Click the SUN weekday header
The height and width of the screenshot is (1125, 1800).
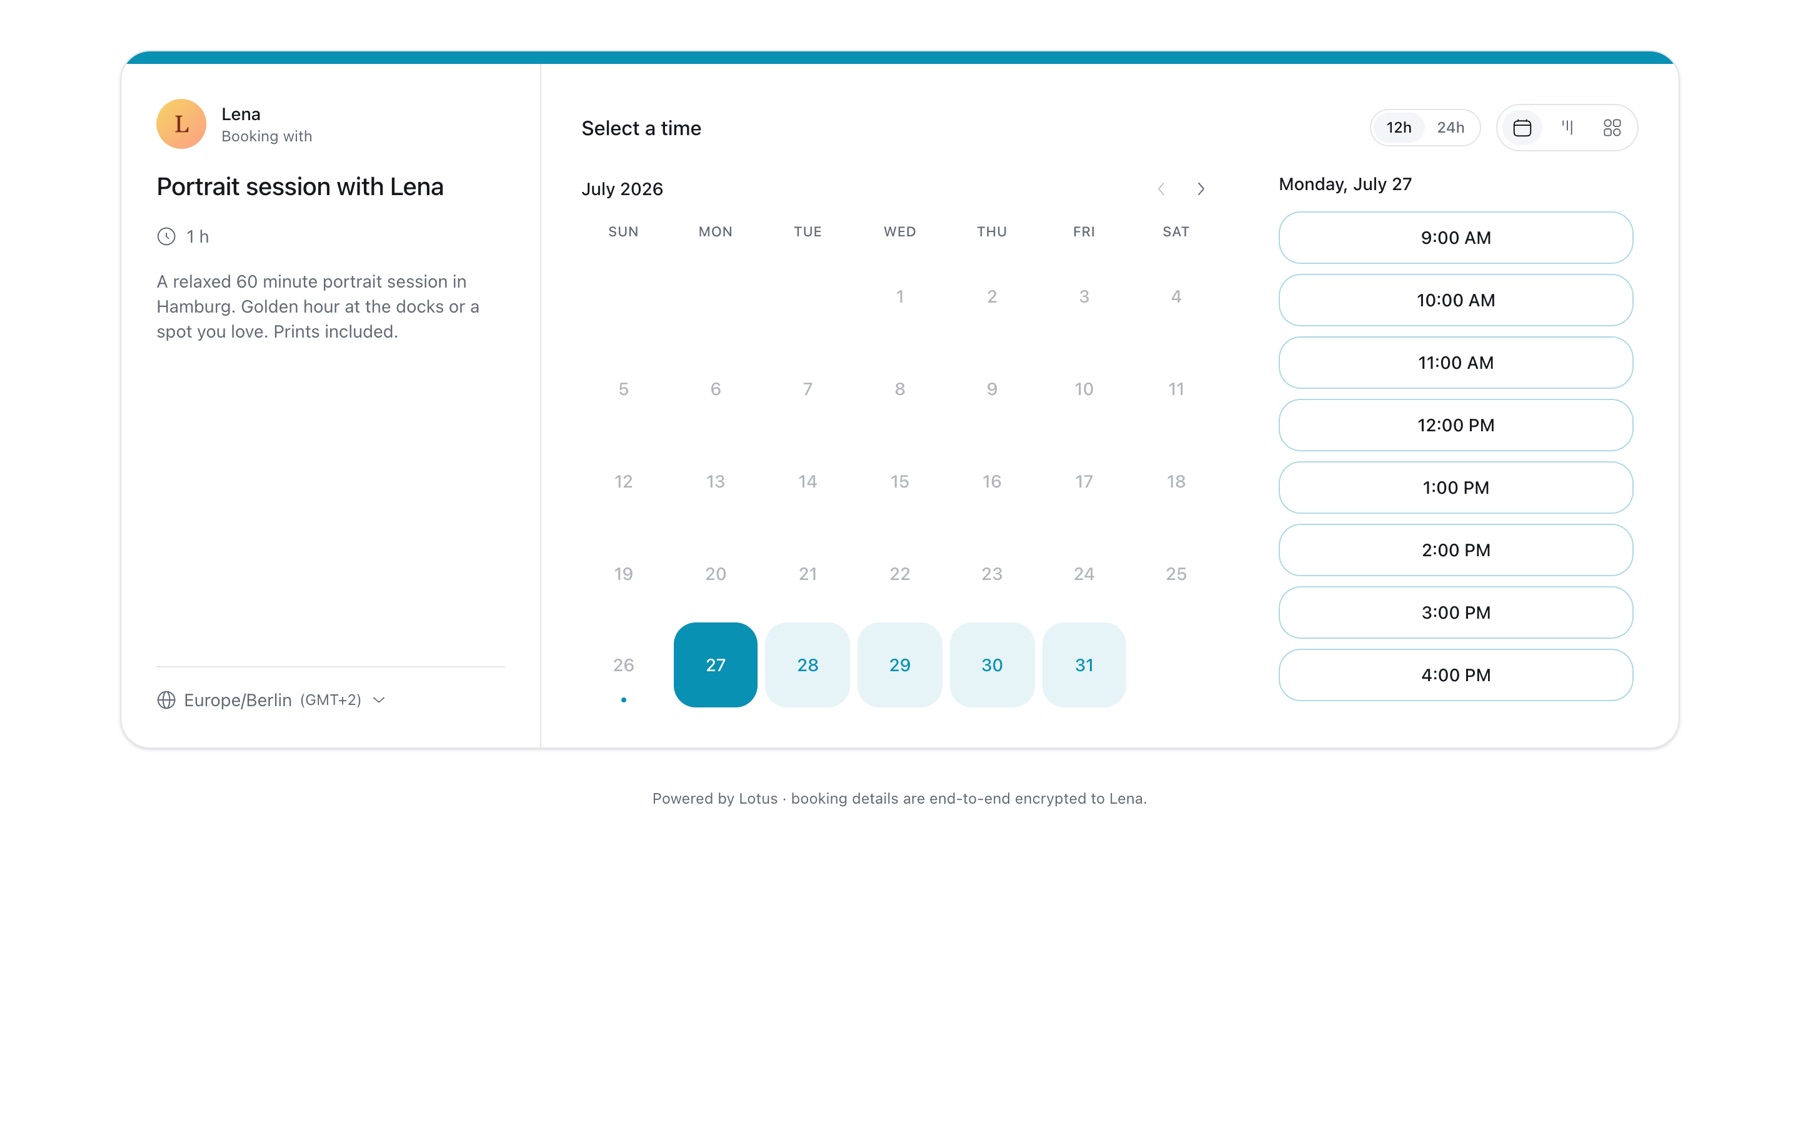click(623, 232)
